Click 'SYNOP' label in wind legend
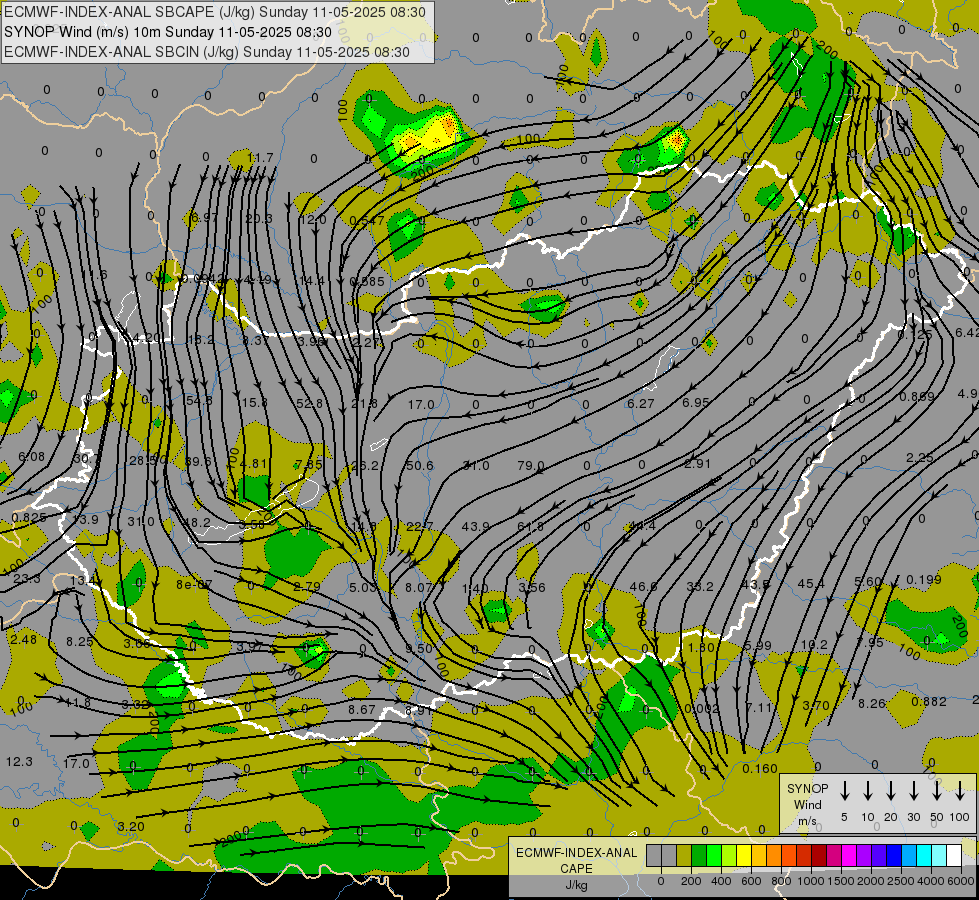Viewport: 979px width, 900px height. pos(807,788)
